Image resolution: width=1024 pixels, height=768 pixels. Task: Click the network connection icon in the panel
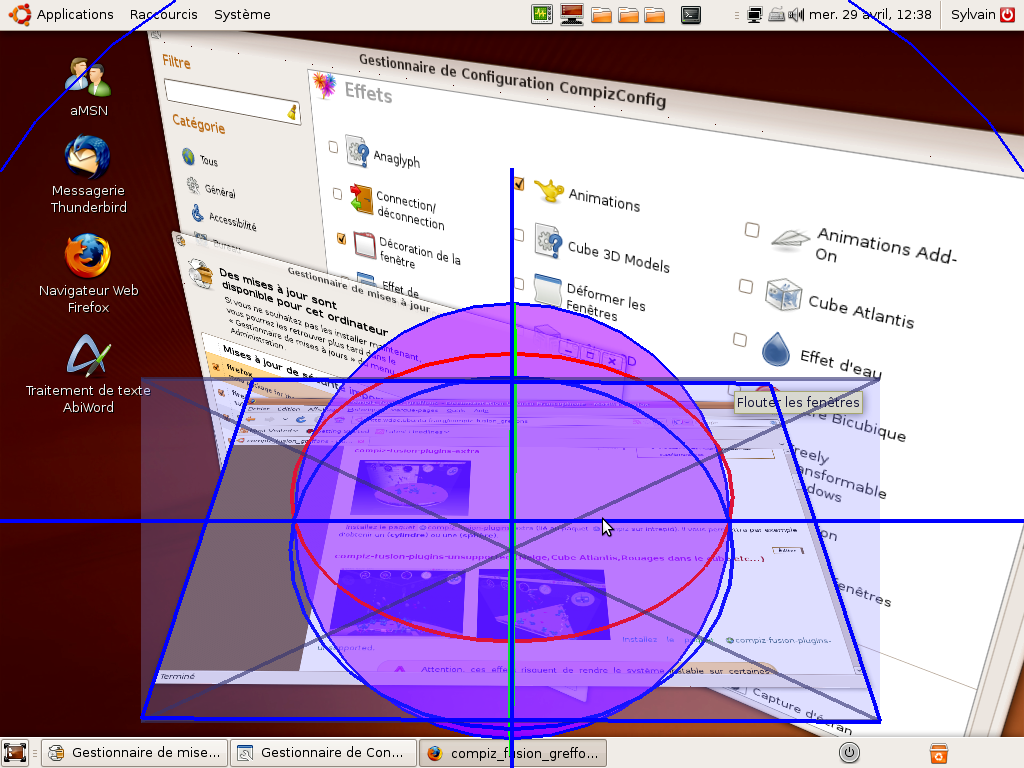tap(756, 14)
